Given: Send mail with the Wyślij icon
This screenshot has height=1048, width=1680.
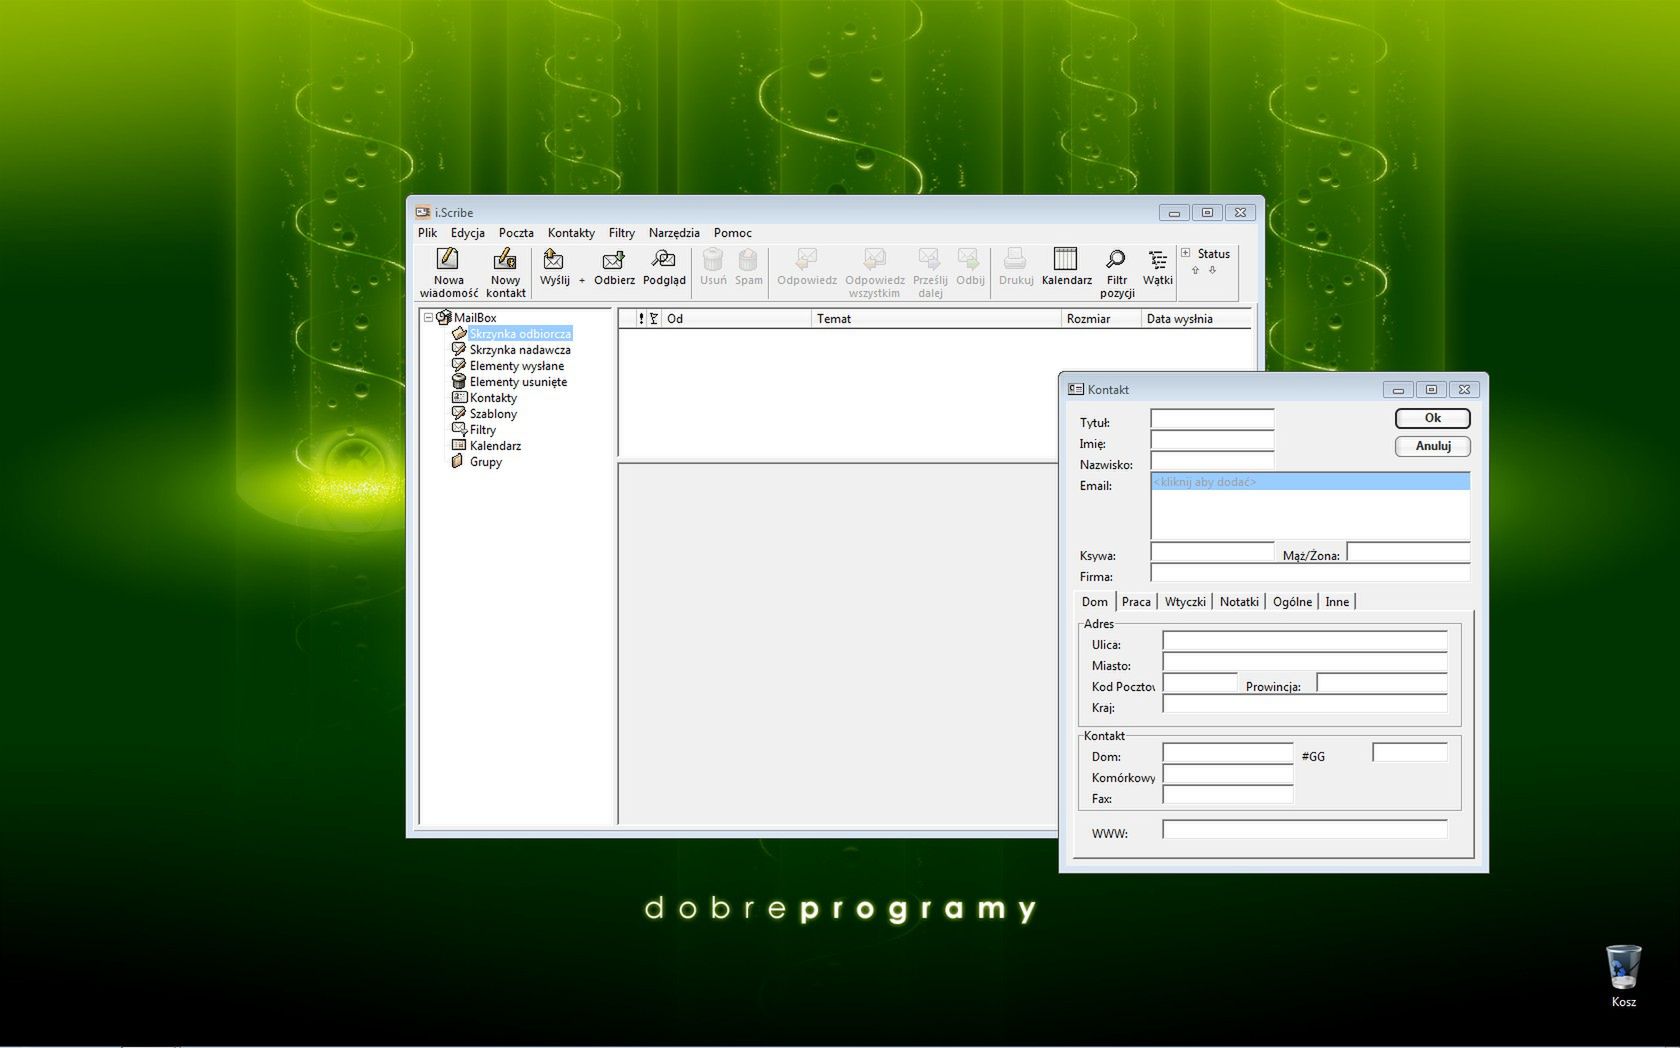Looking at the screenshot, I should 554,267.
